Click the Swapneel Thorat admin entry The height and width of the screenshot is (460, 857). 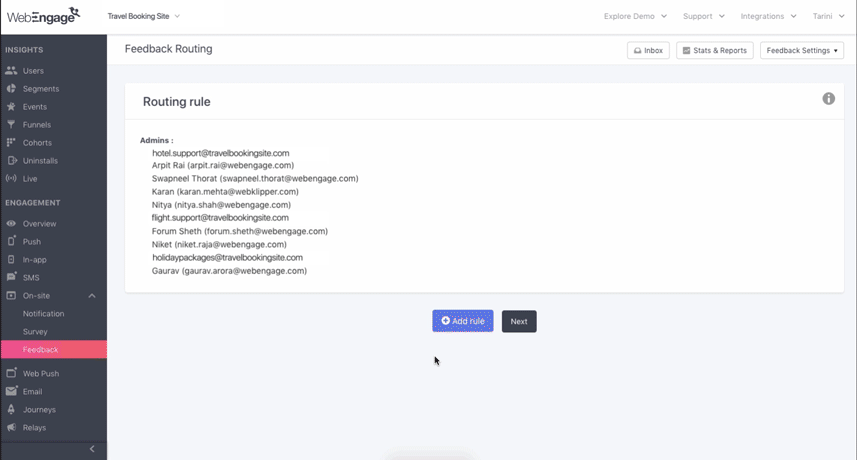point(255,178)
